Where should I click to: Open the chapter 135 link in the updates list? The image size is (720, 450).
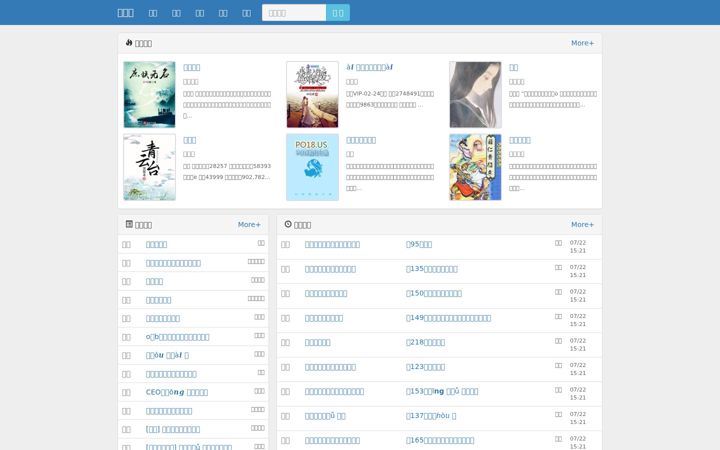[x=432, y=269]
